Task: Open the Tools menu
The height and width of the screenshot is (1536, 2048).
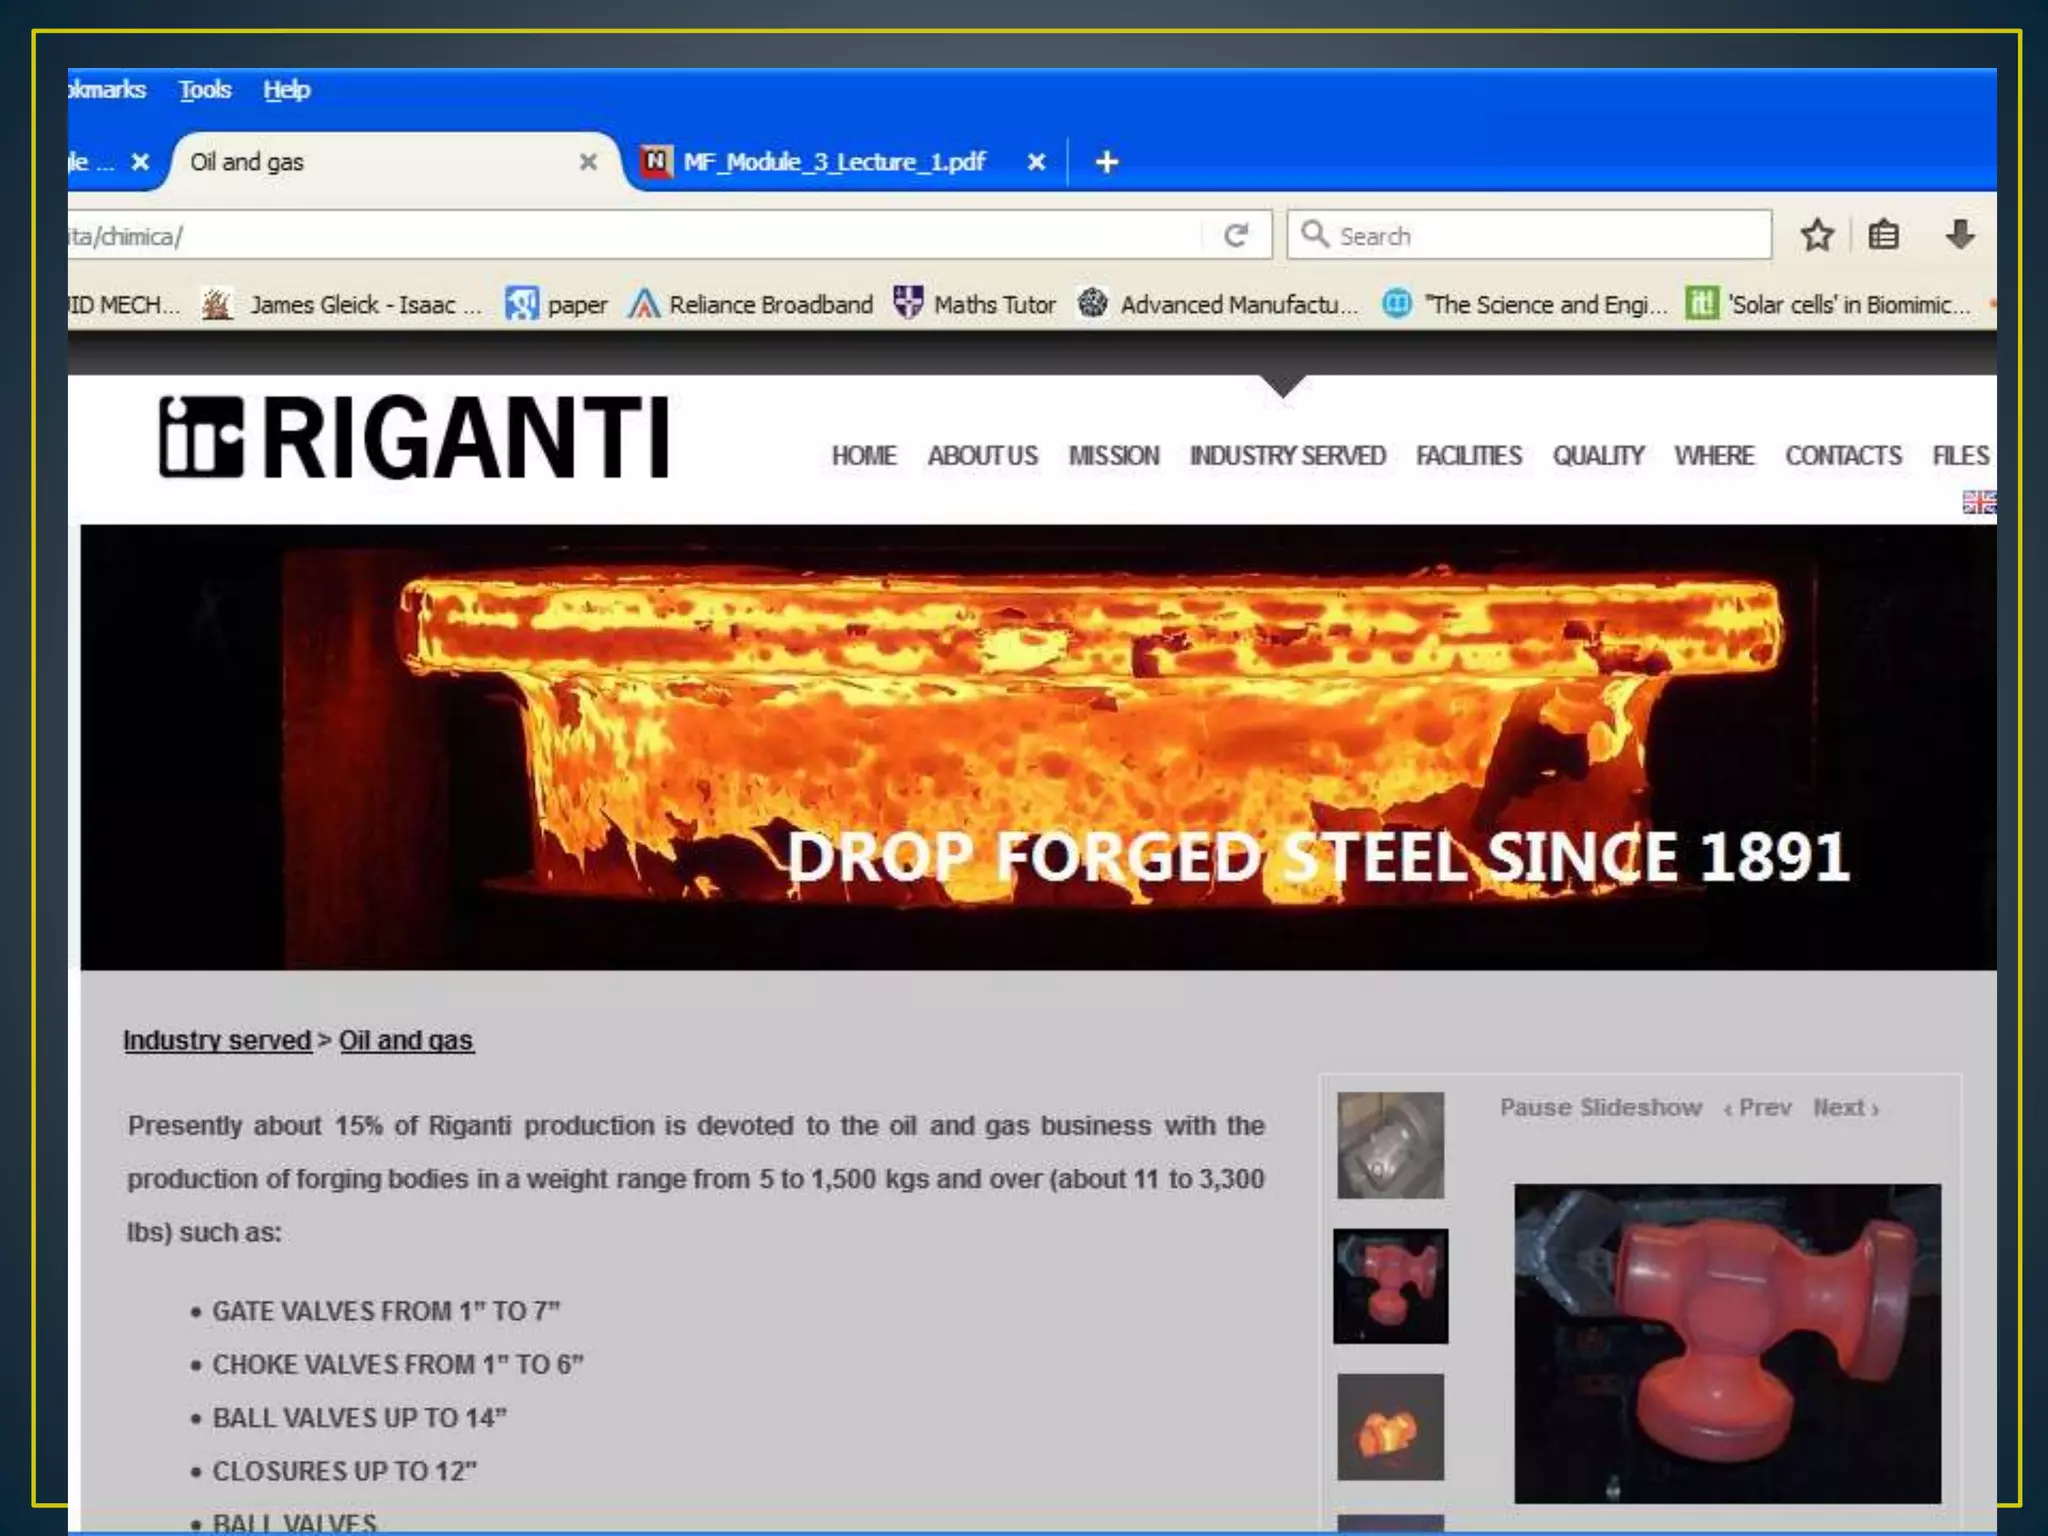Action: coord(205,90)
